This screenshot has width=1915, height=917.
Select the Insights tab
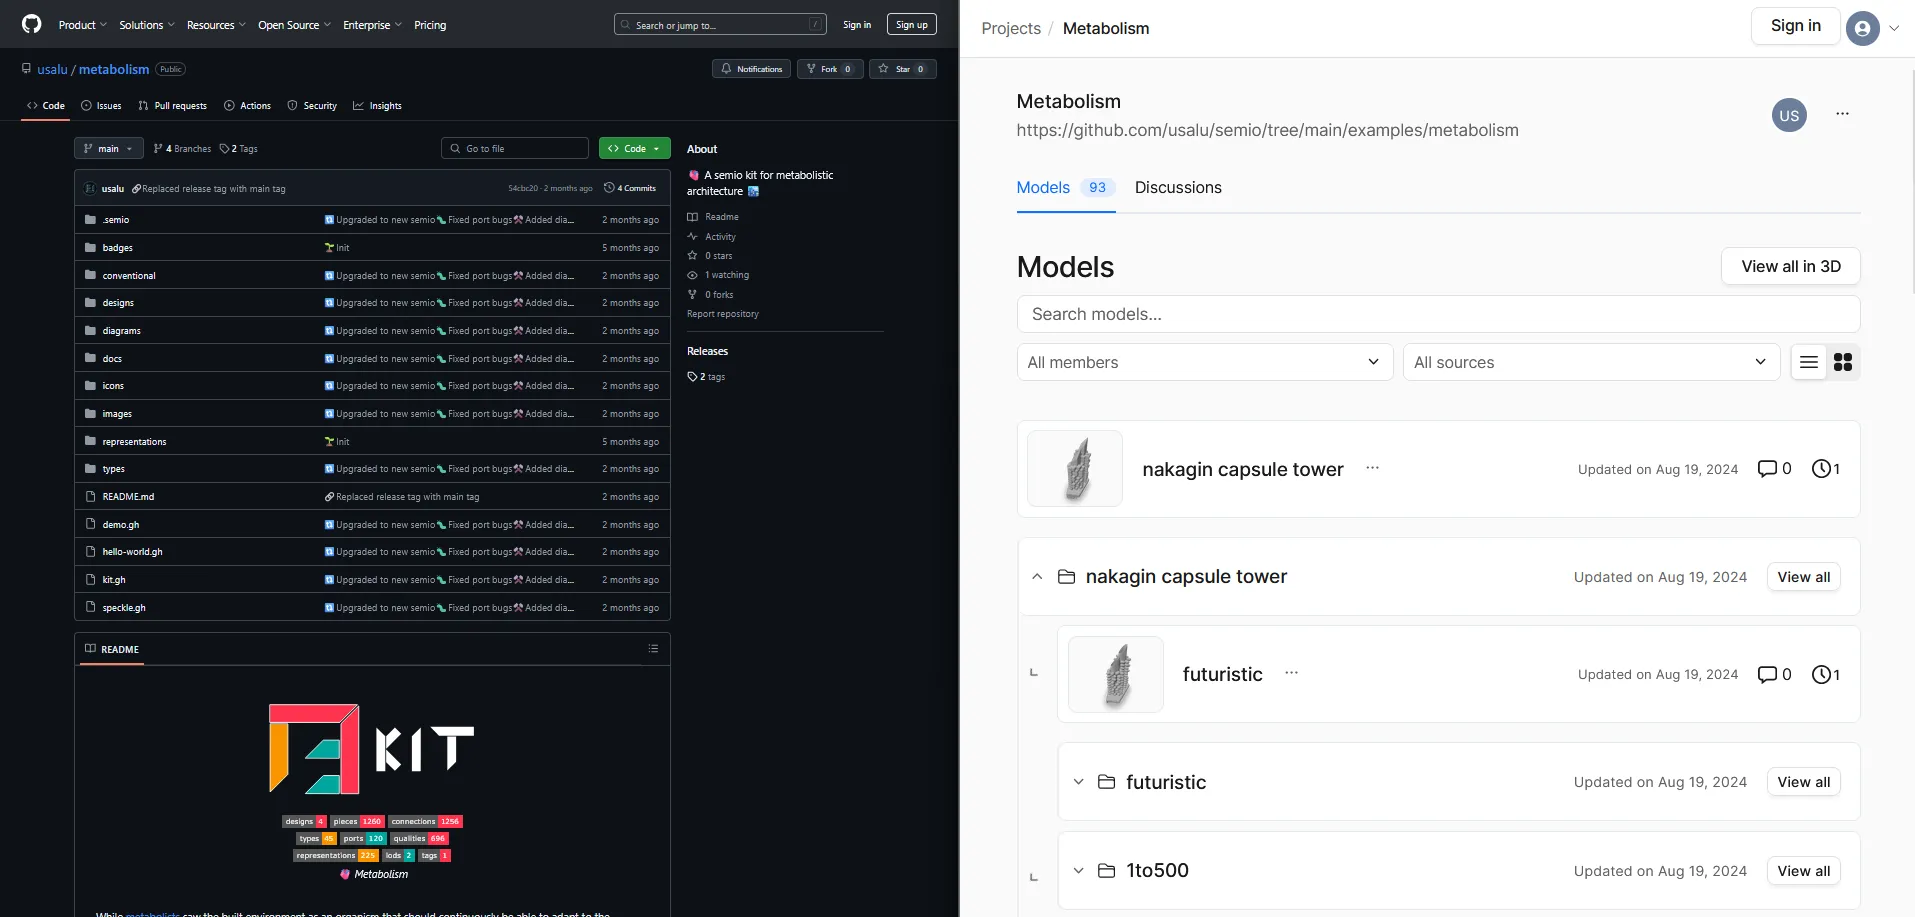tap(377, 106)
